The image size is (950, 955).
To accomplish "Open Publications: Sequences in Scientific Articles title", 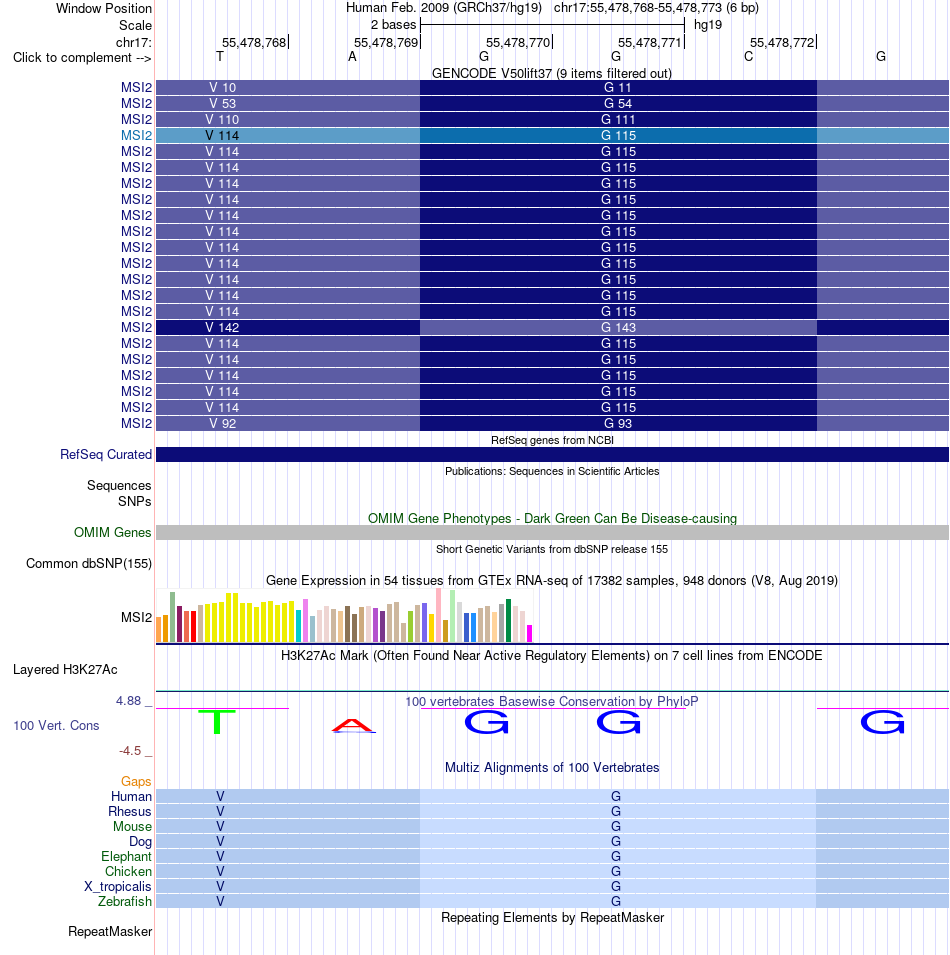I will tap(552, 471).
